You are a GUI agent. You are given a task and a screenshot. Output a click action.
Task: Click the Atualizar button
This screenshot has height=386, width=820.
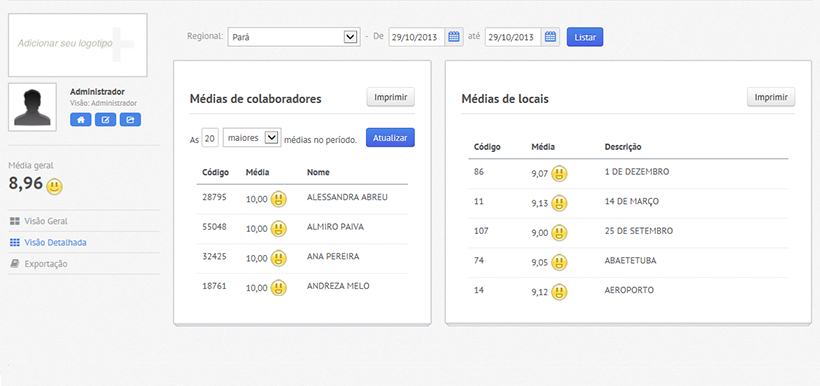click(x=390, y=138)
